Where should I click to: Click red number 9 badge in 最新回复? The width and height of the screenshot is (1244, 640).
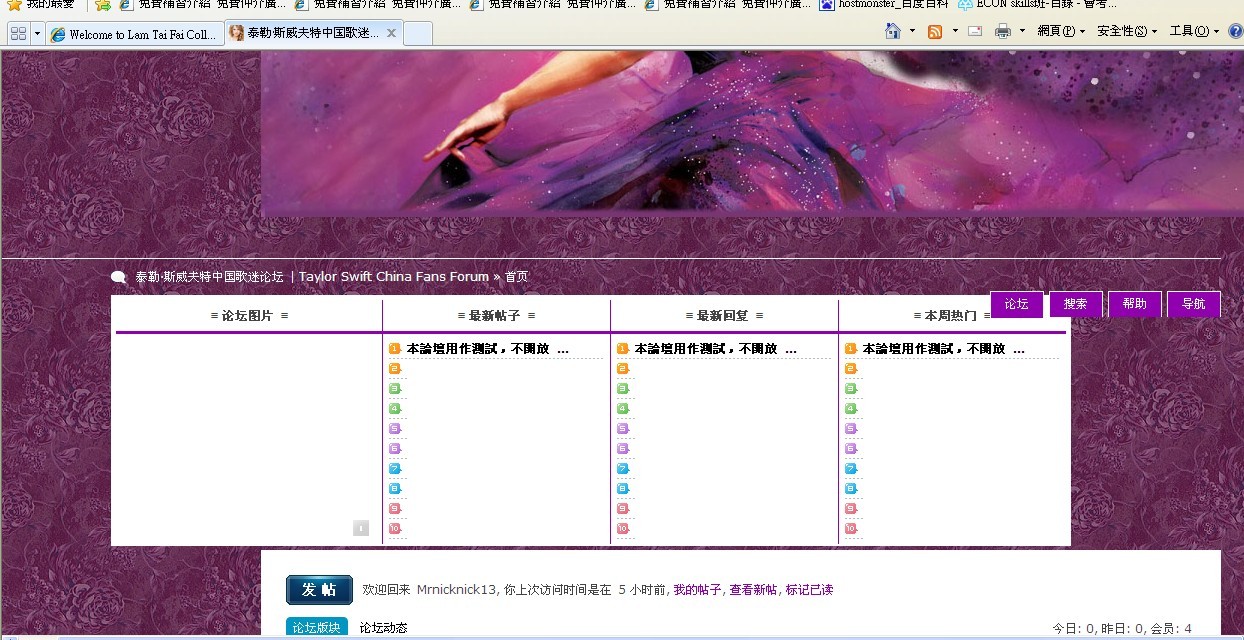coord(623,509)
